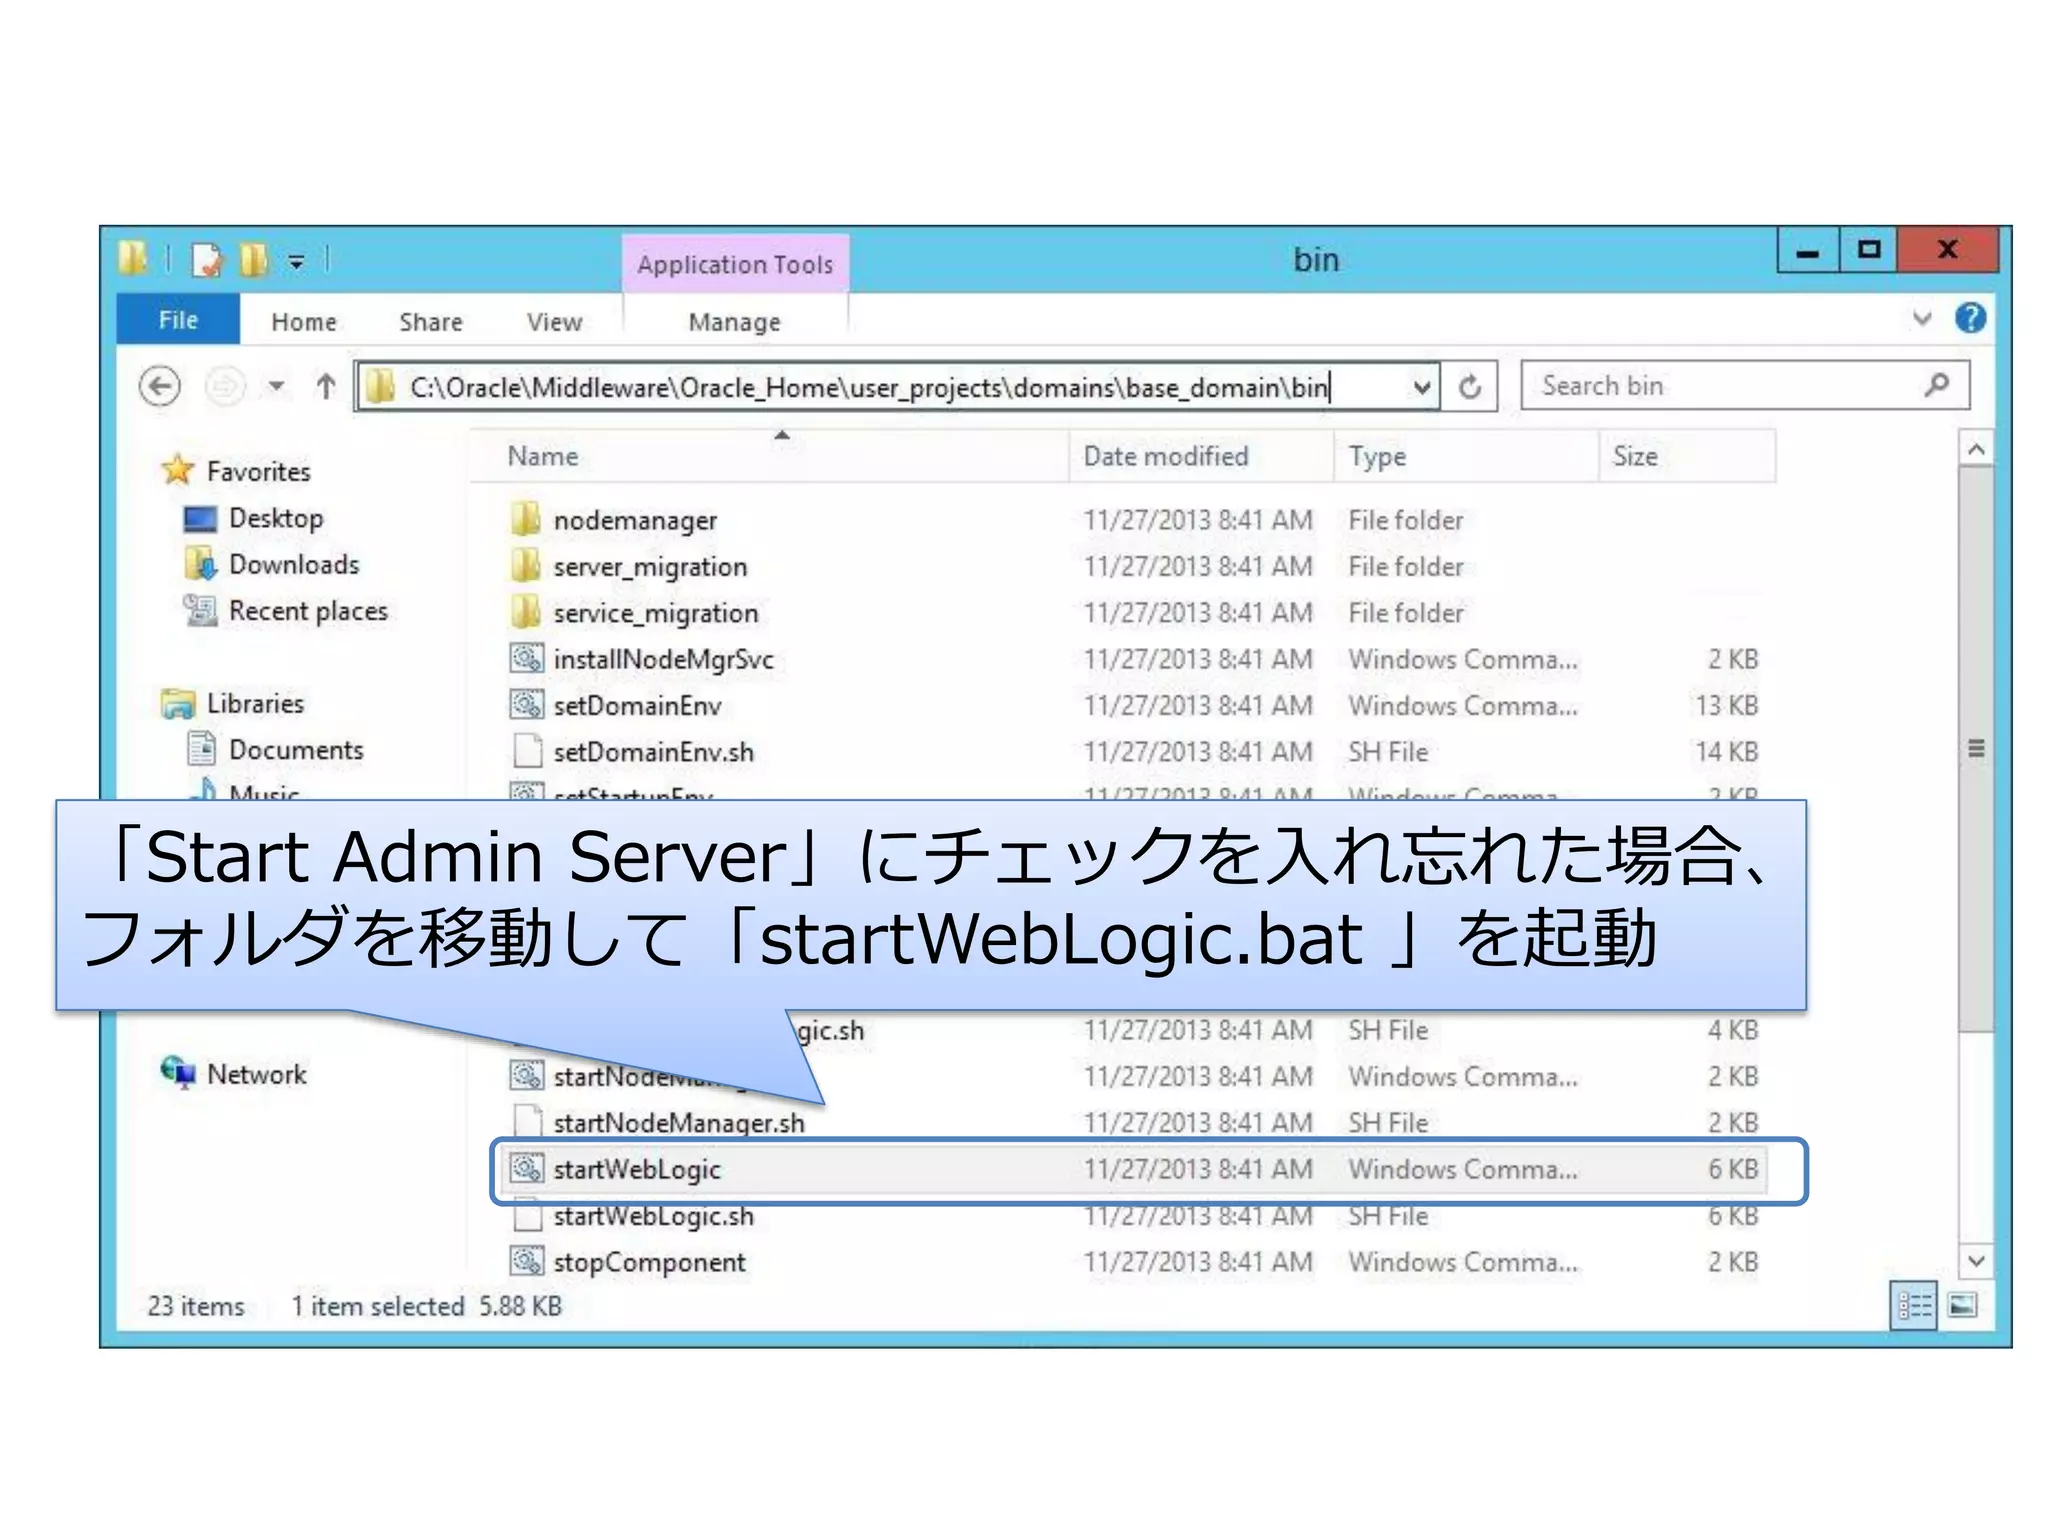Select the startNodeManager.sh file icon
Viewport: 2048px width, 1536px height.
[x=526, y=1121]
